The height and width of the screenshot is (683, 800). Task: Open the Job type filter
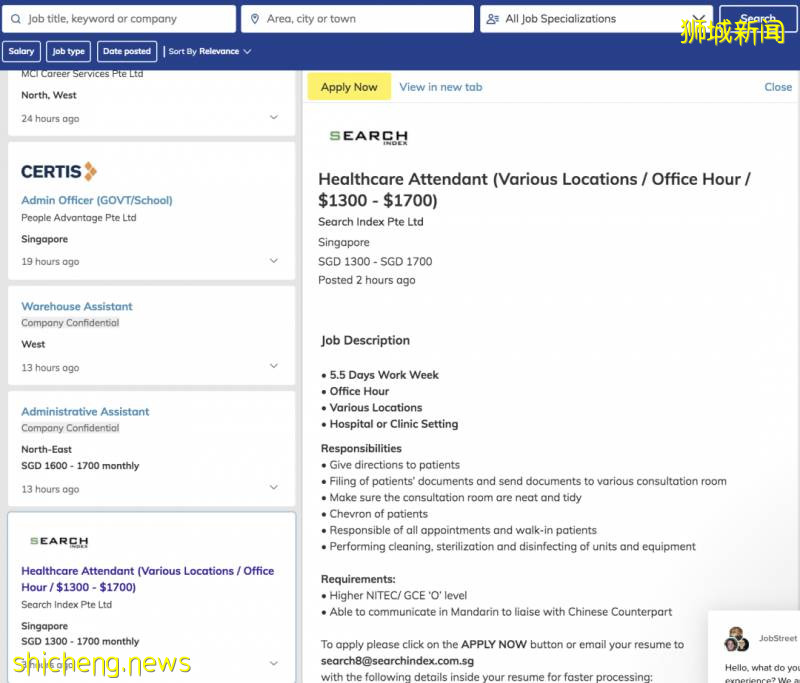pos(69,51)
